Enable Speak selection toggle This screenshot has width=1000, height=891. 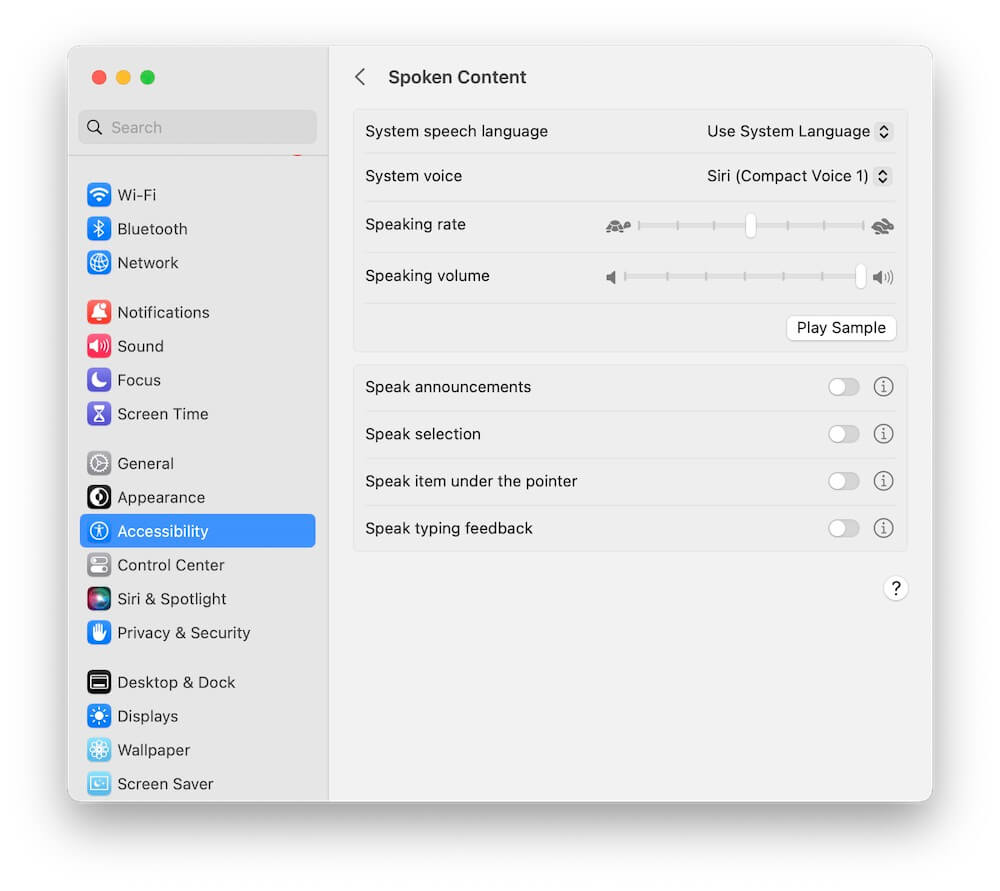844,434
